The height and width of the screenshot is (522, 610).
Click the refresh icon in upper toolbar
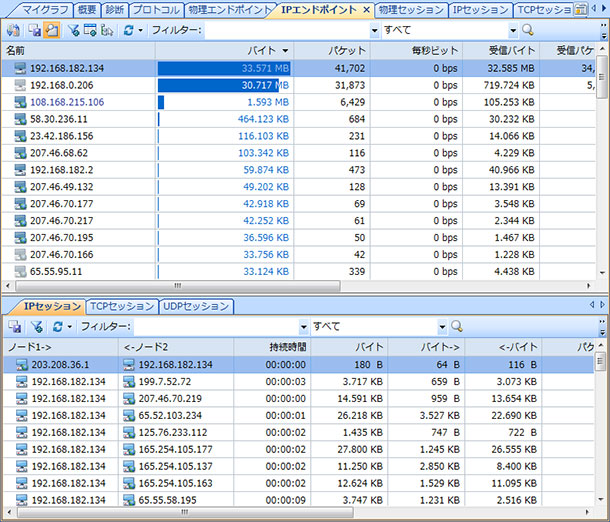pos(128,30)
